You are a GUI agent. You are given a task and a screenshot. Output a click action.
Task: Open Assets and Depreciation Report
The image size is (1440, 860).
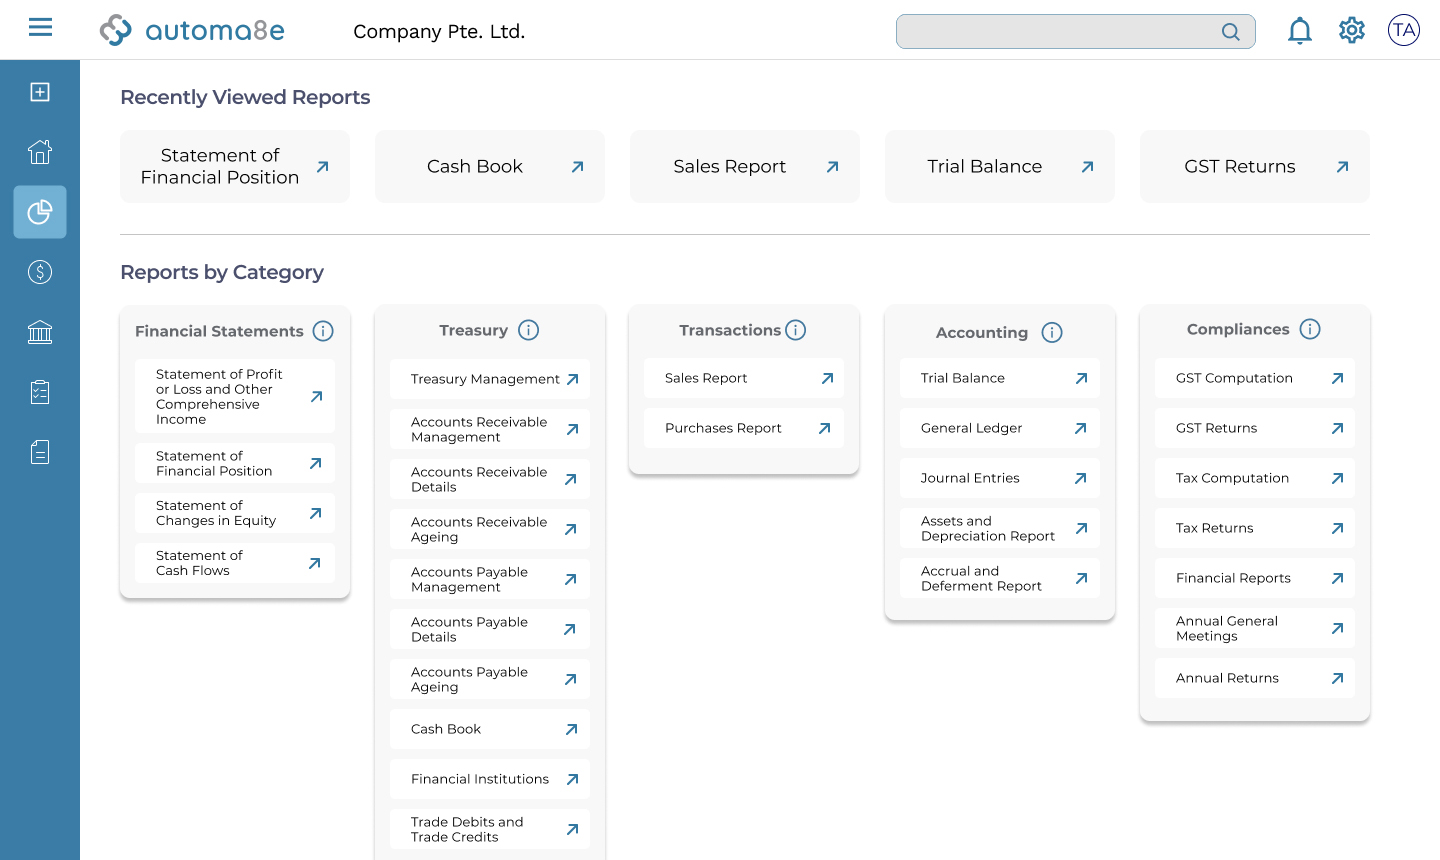1000,528
